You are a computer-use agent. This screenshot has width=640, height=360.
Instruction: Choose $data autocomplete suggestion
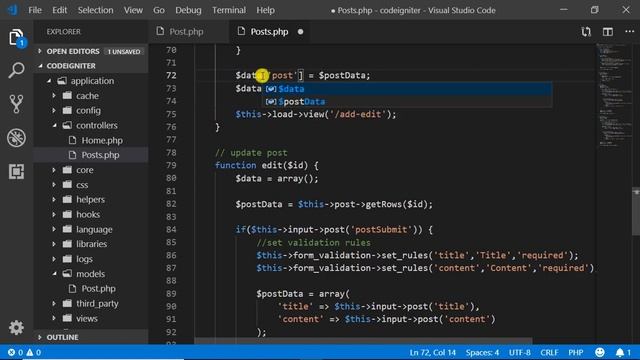(x=408, y=89)
